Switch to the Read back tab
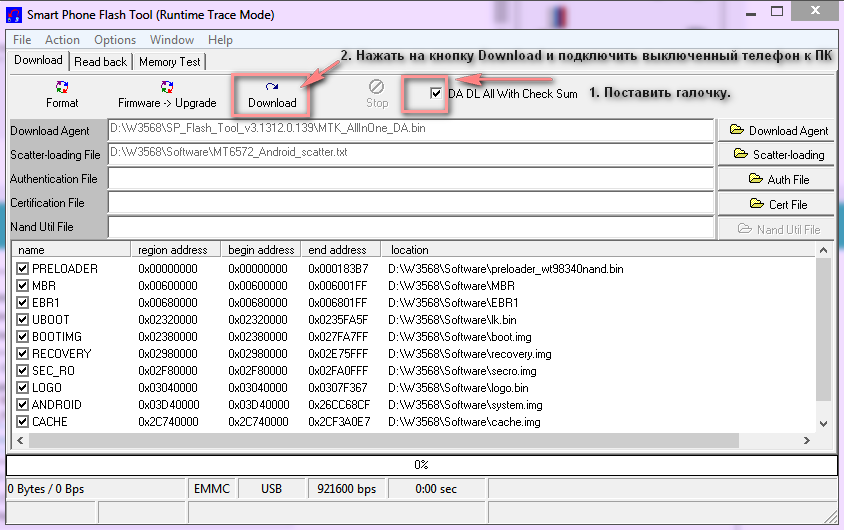The image size is (844, 530). [101, 61]
